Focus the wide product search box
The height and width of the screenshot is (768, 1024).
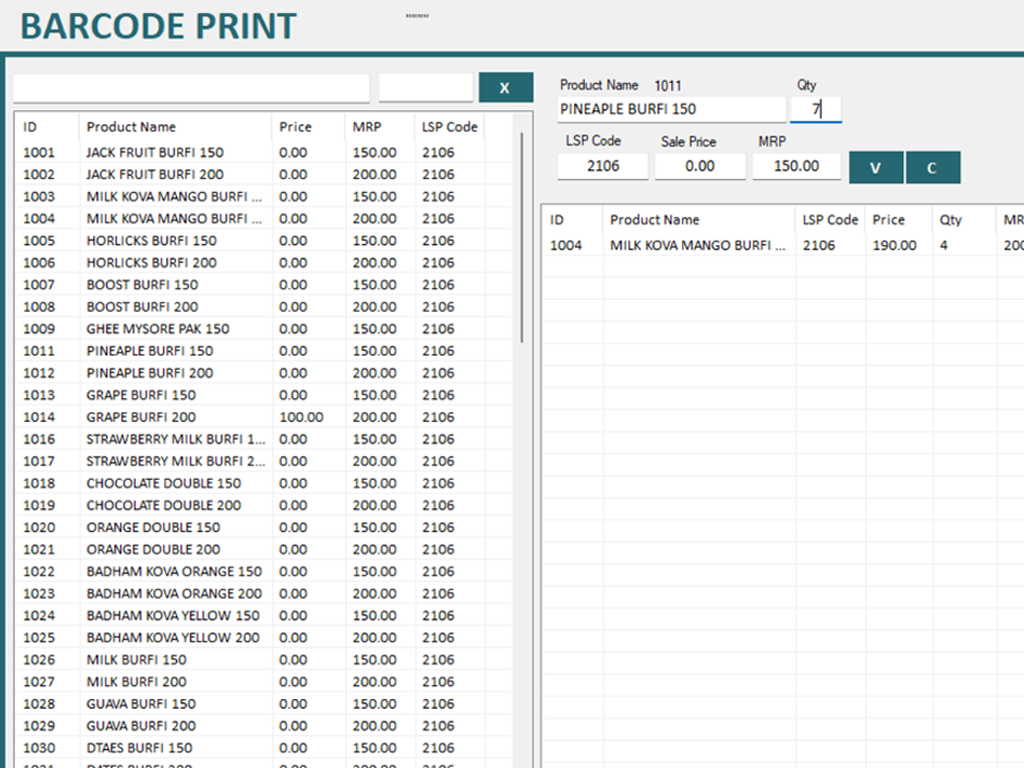pyautogui.click(x=191, y=88)
